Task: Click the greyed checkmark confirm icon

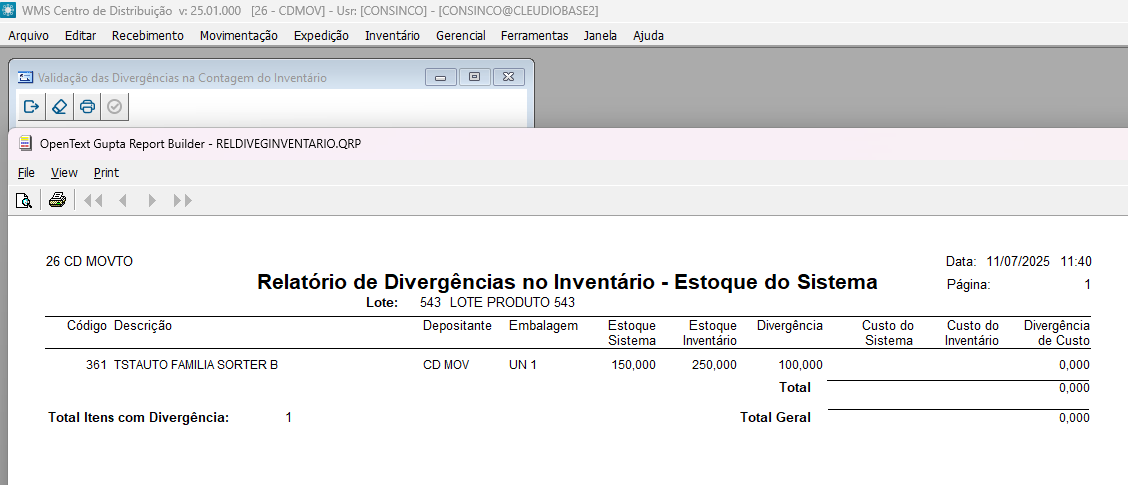Action: pos(115,106)
